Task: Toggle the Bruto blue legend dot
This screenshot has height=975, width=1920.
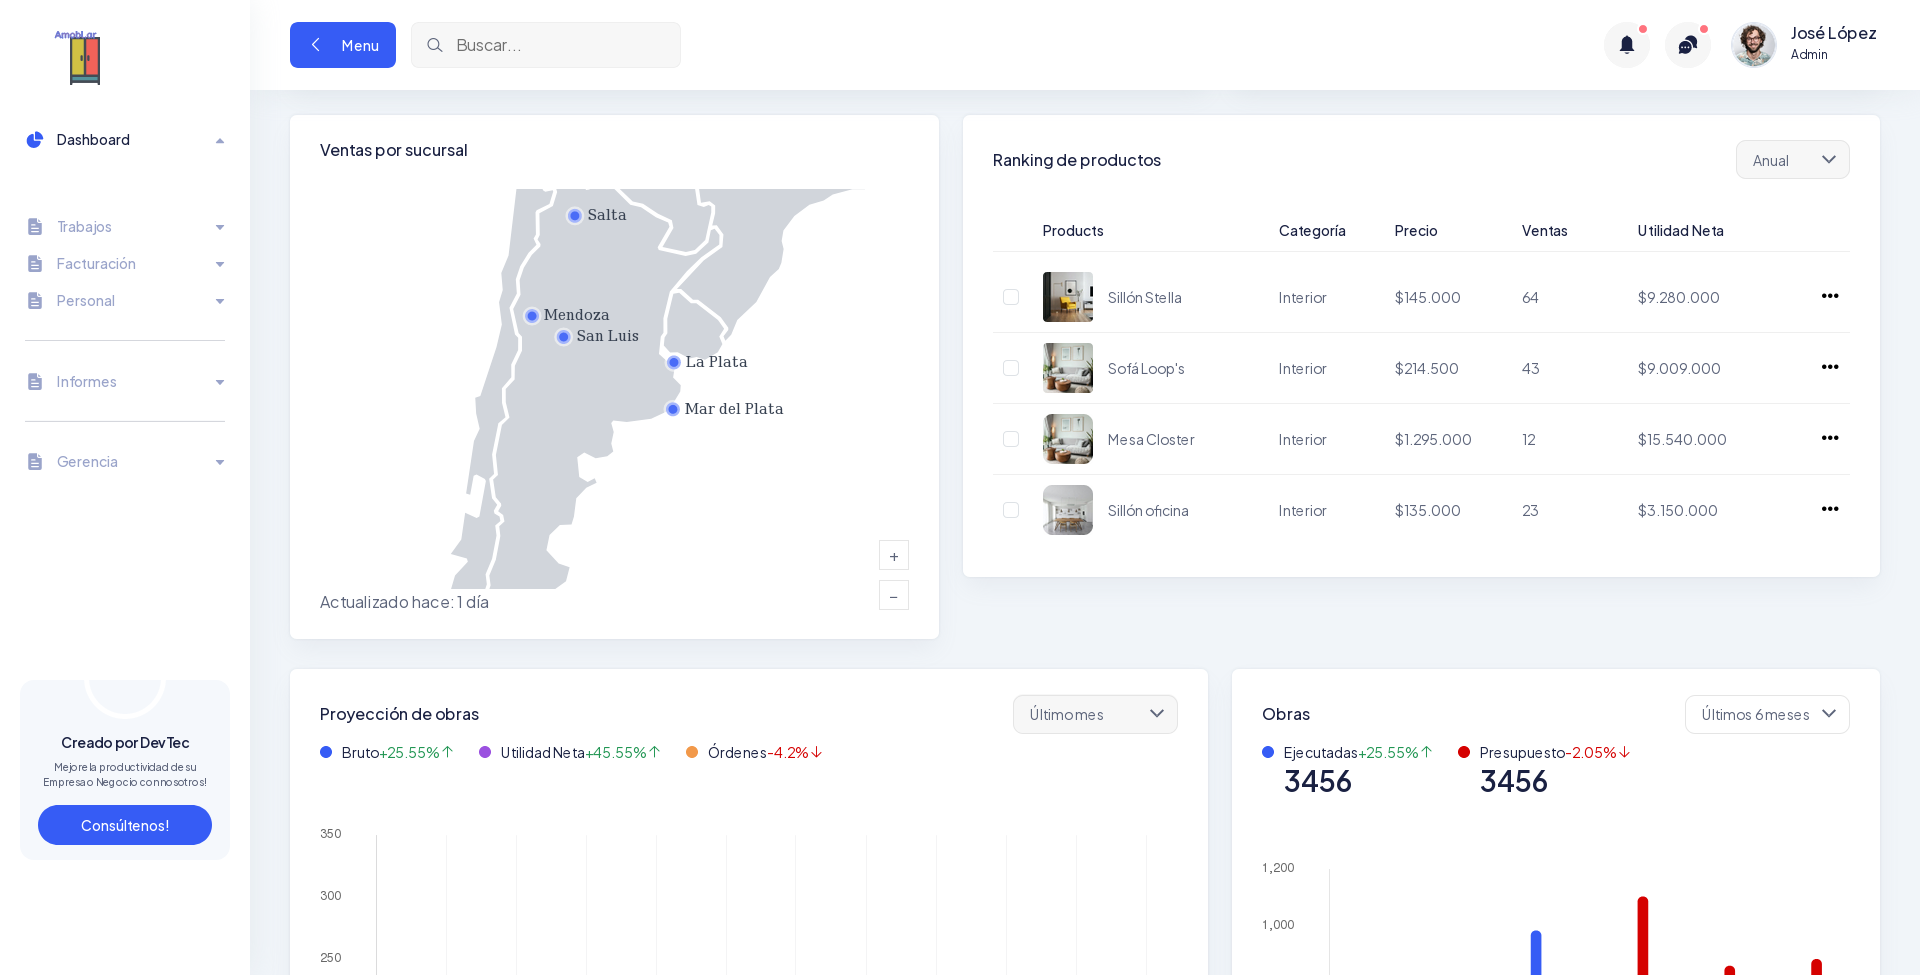Action: (x=326, y=752)
